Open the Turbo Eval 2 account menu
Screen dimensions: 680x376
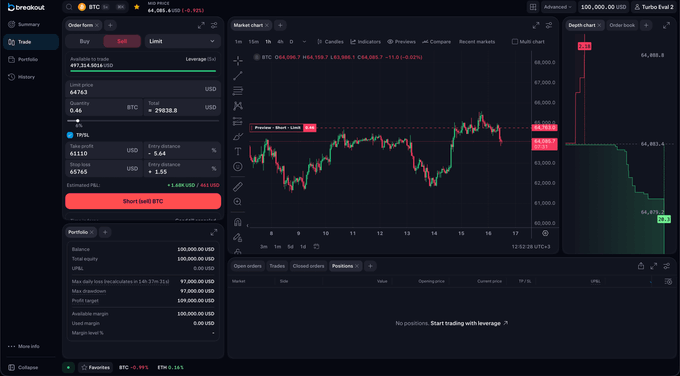654,7
